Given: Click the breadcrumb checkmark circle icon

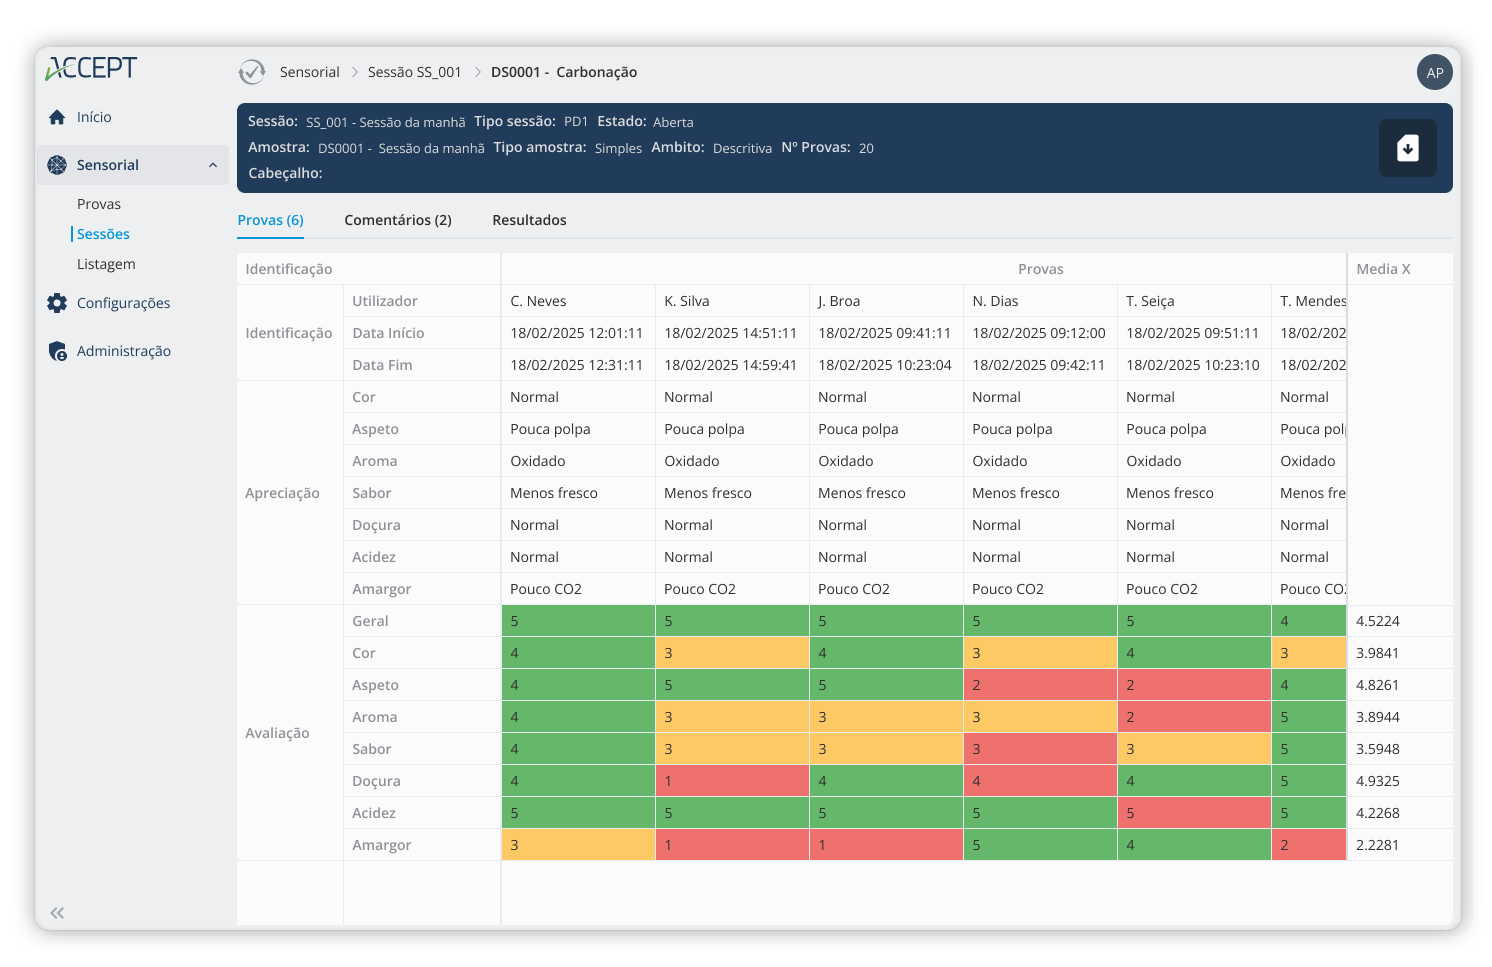Looking at the screenshot, I should 252,72.
